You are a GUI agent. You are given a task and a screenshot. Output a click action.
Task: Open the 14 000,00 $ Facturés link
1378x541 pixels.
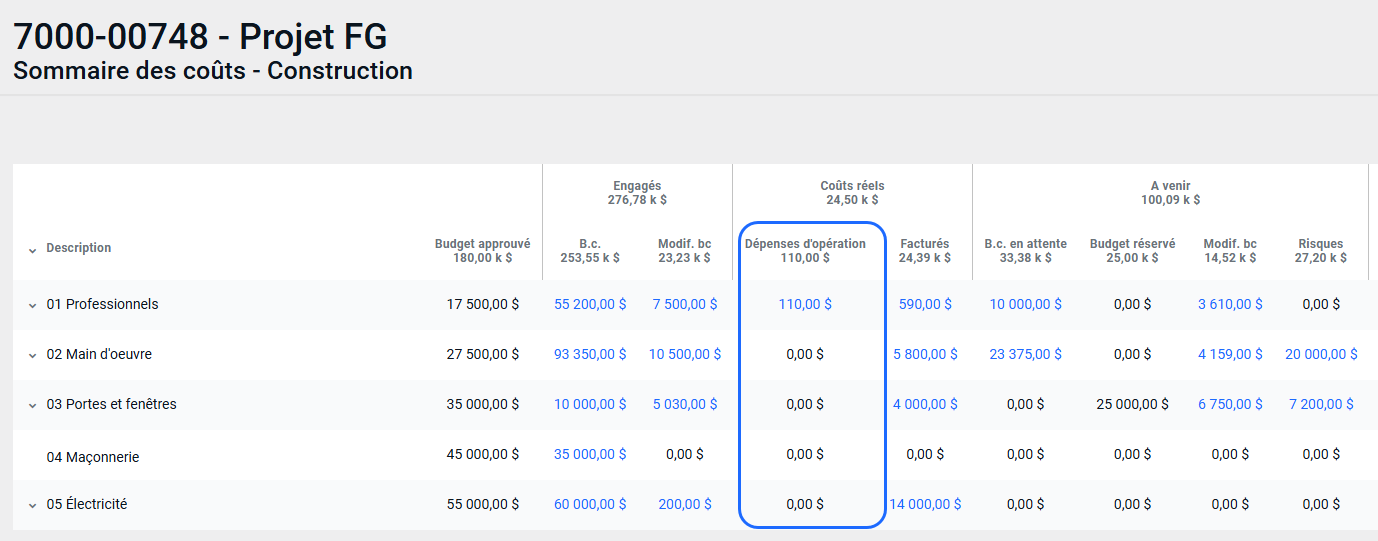(925, 504)
